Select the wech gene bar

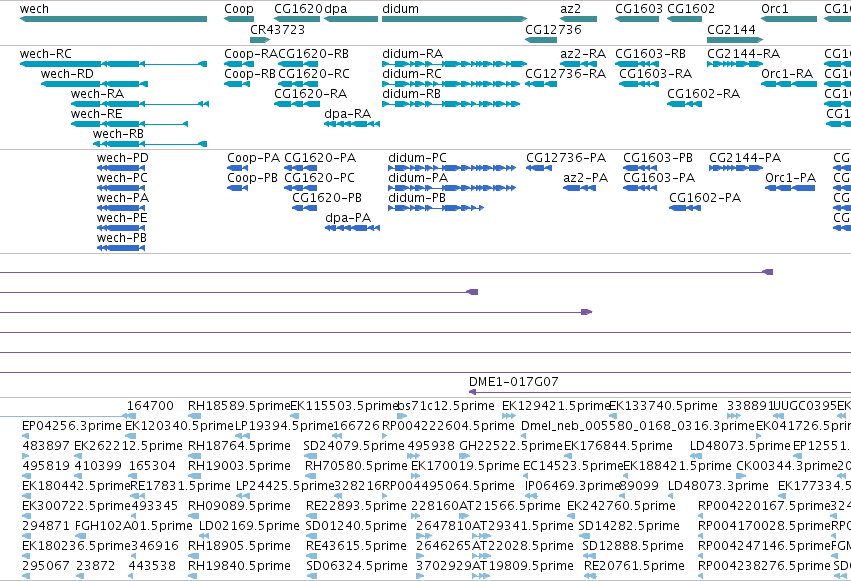click(x=113, y=19)
